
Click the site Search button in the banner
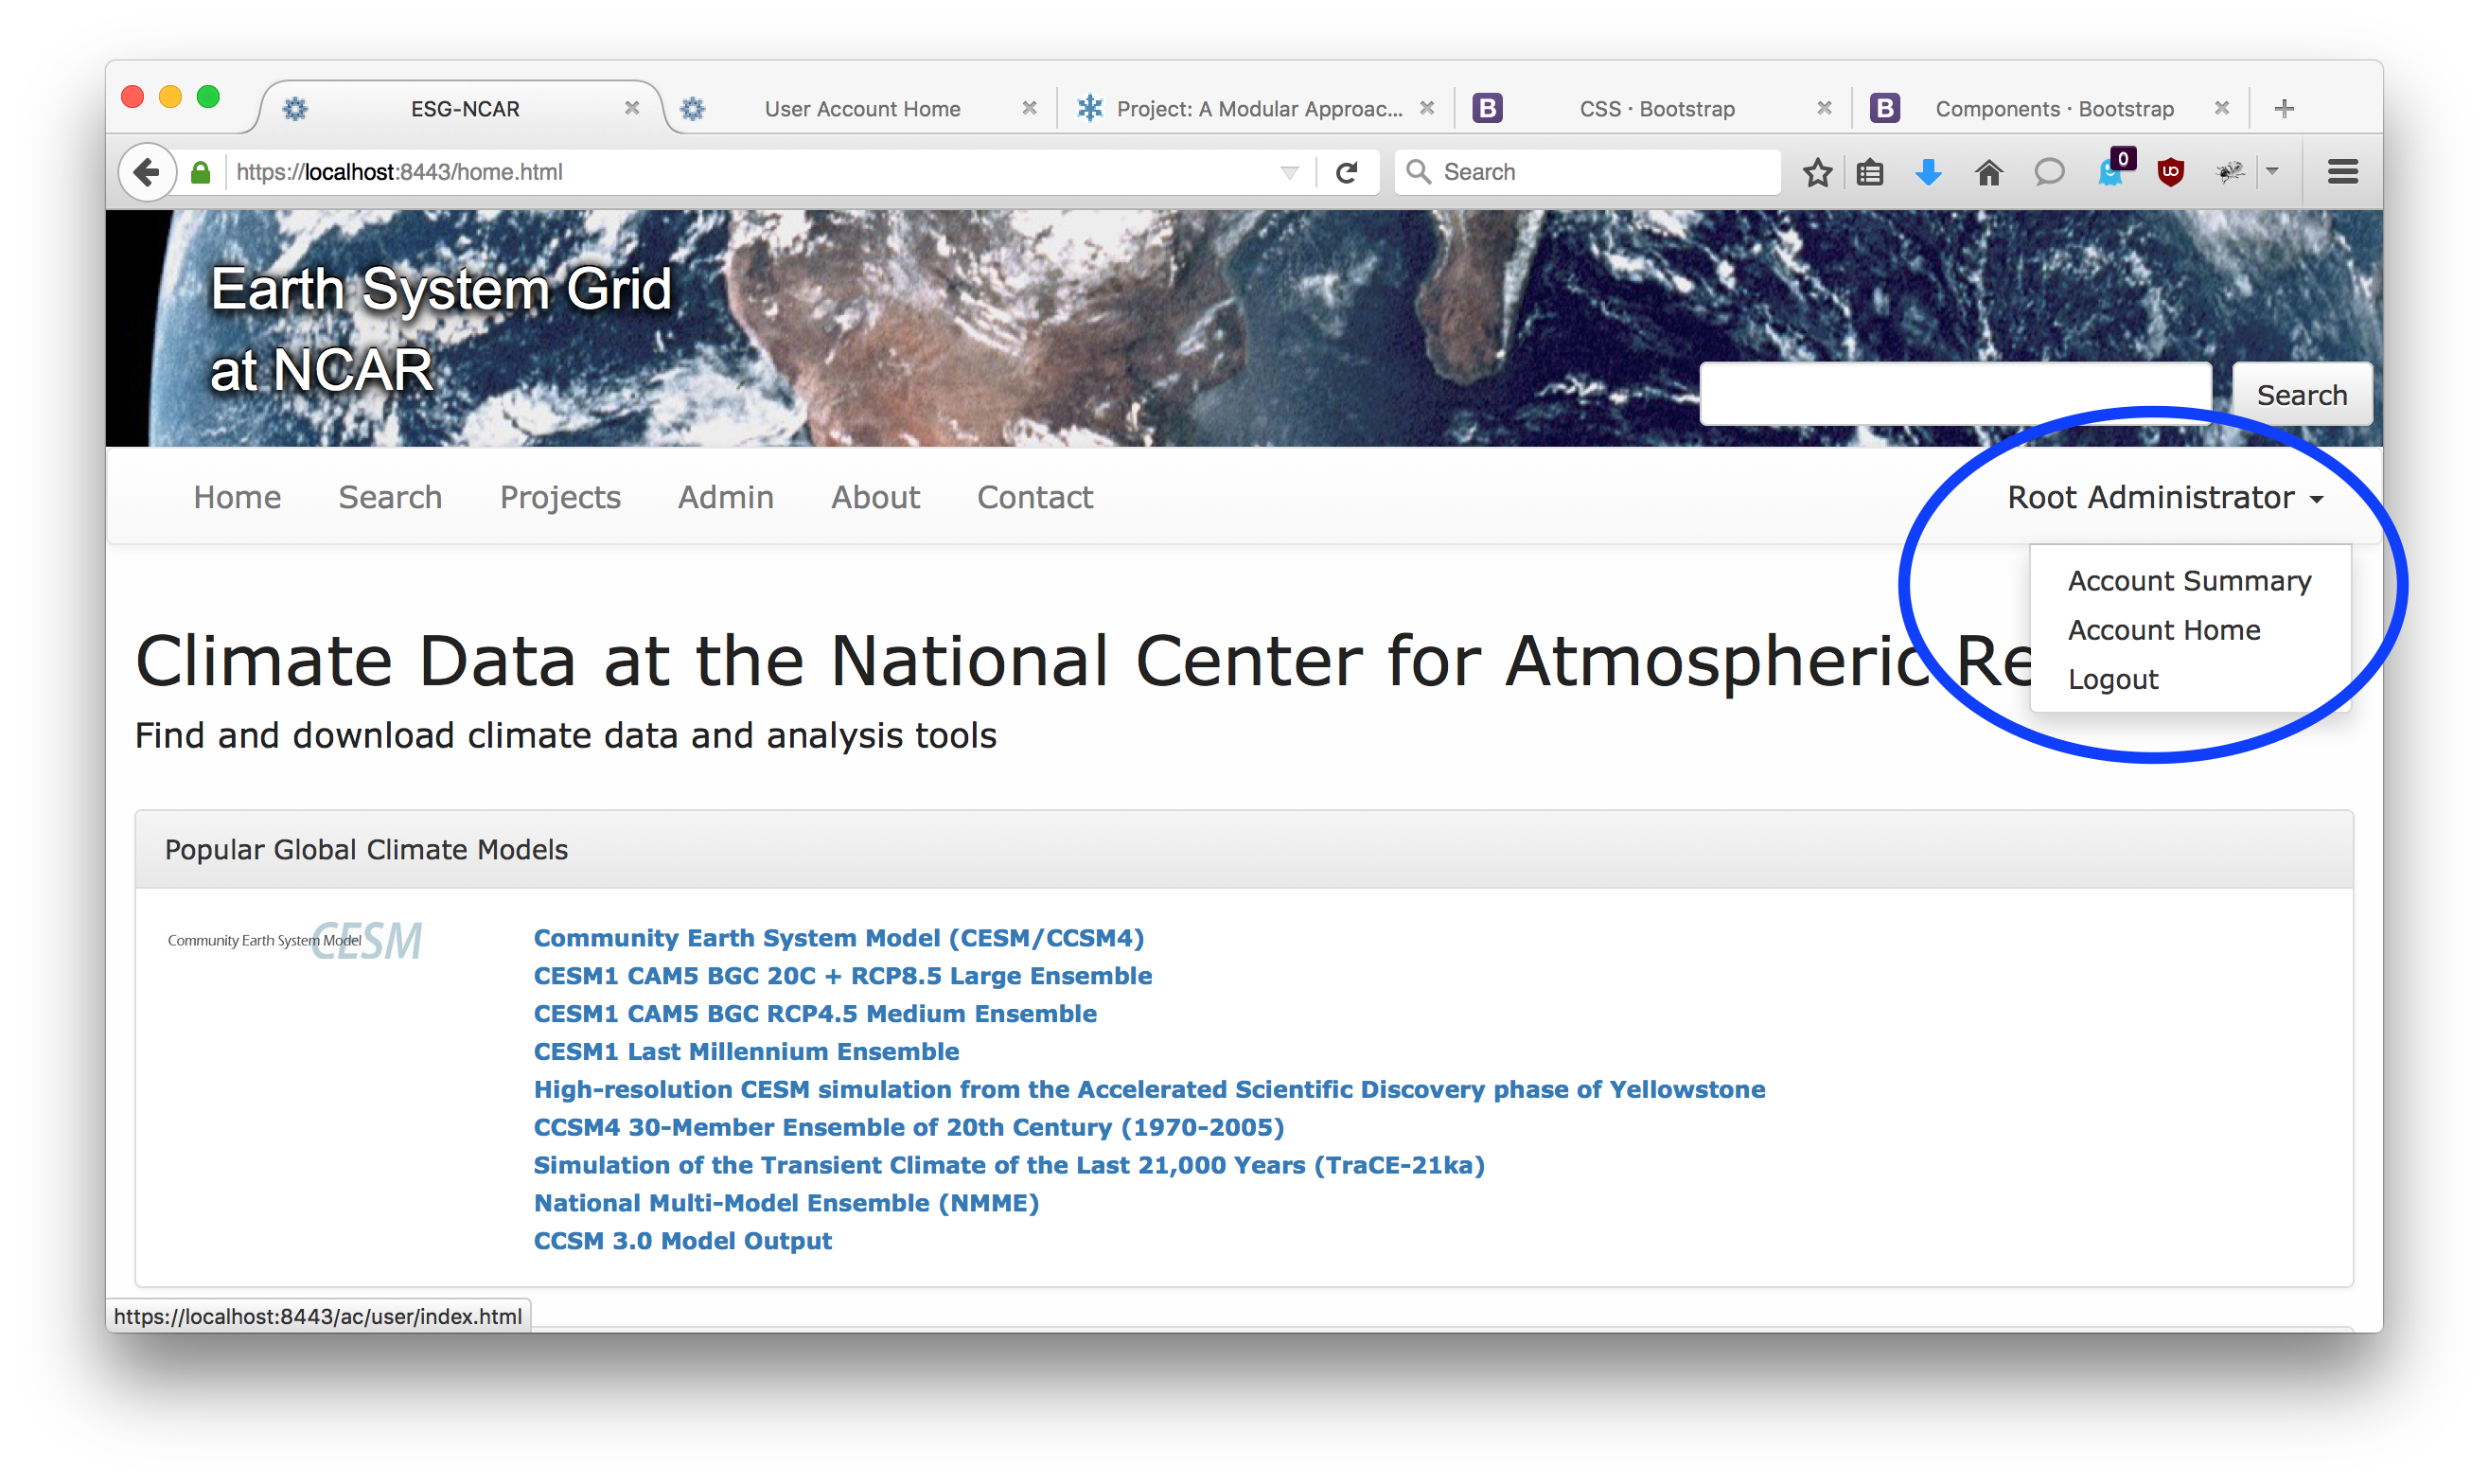(2301, 395)
